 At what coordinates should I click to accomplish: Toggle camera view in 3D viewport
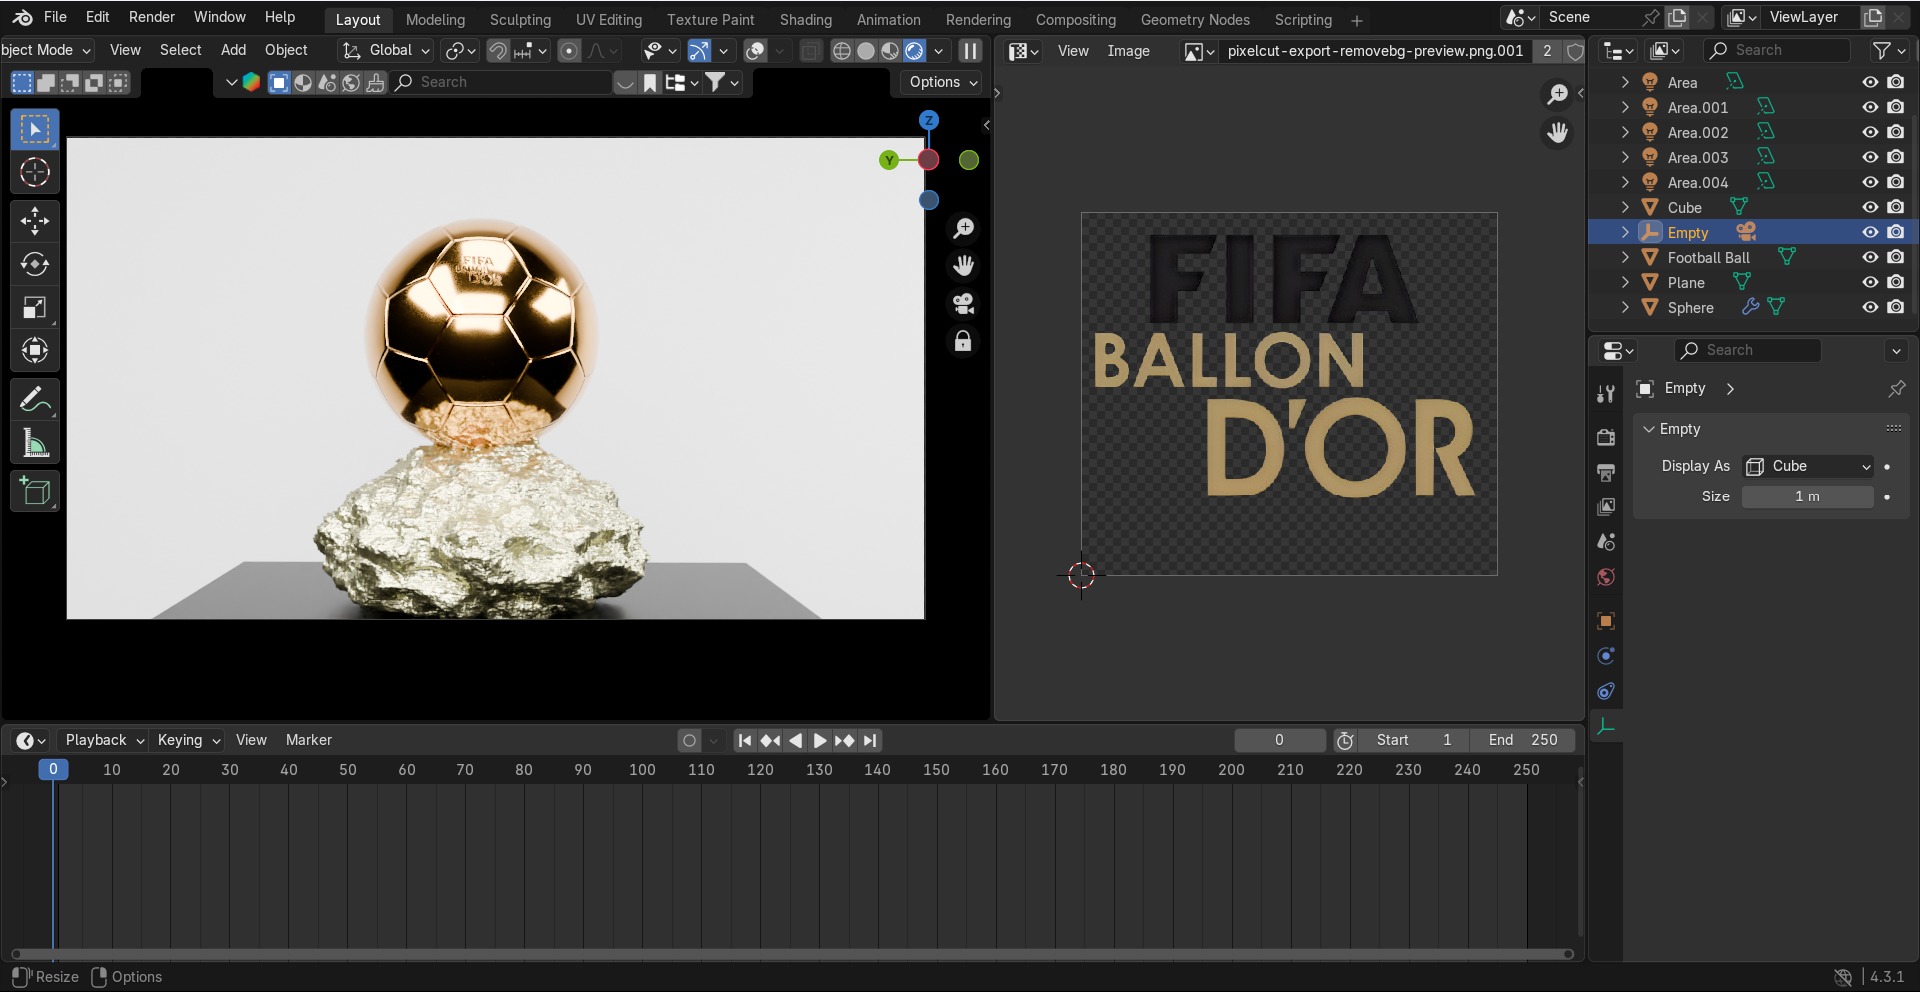point(963,304)
